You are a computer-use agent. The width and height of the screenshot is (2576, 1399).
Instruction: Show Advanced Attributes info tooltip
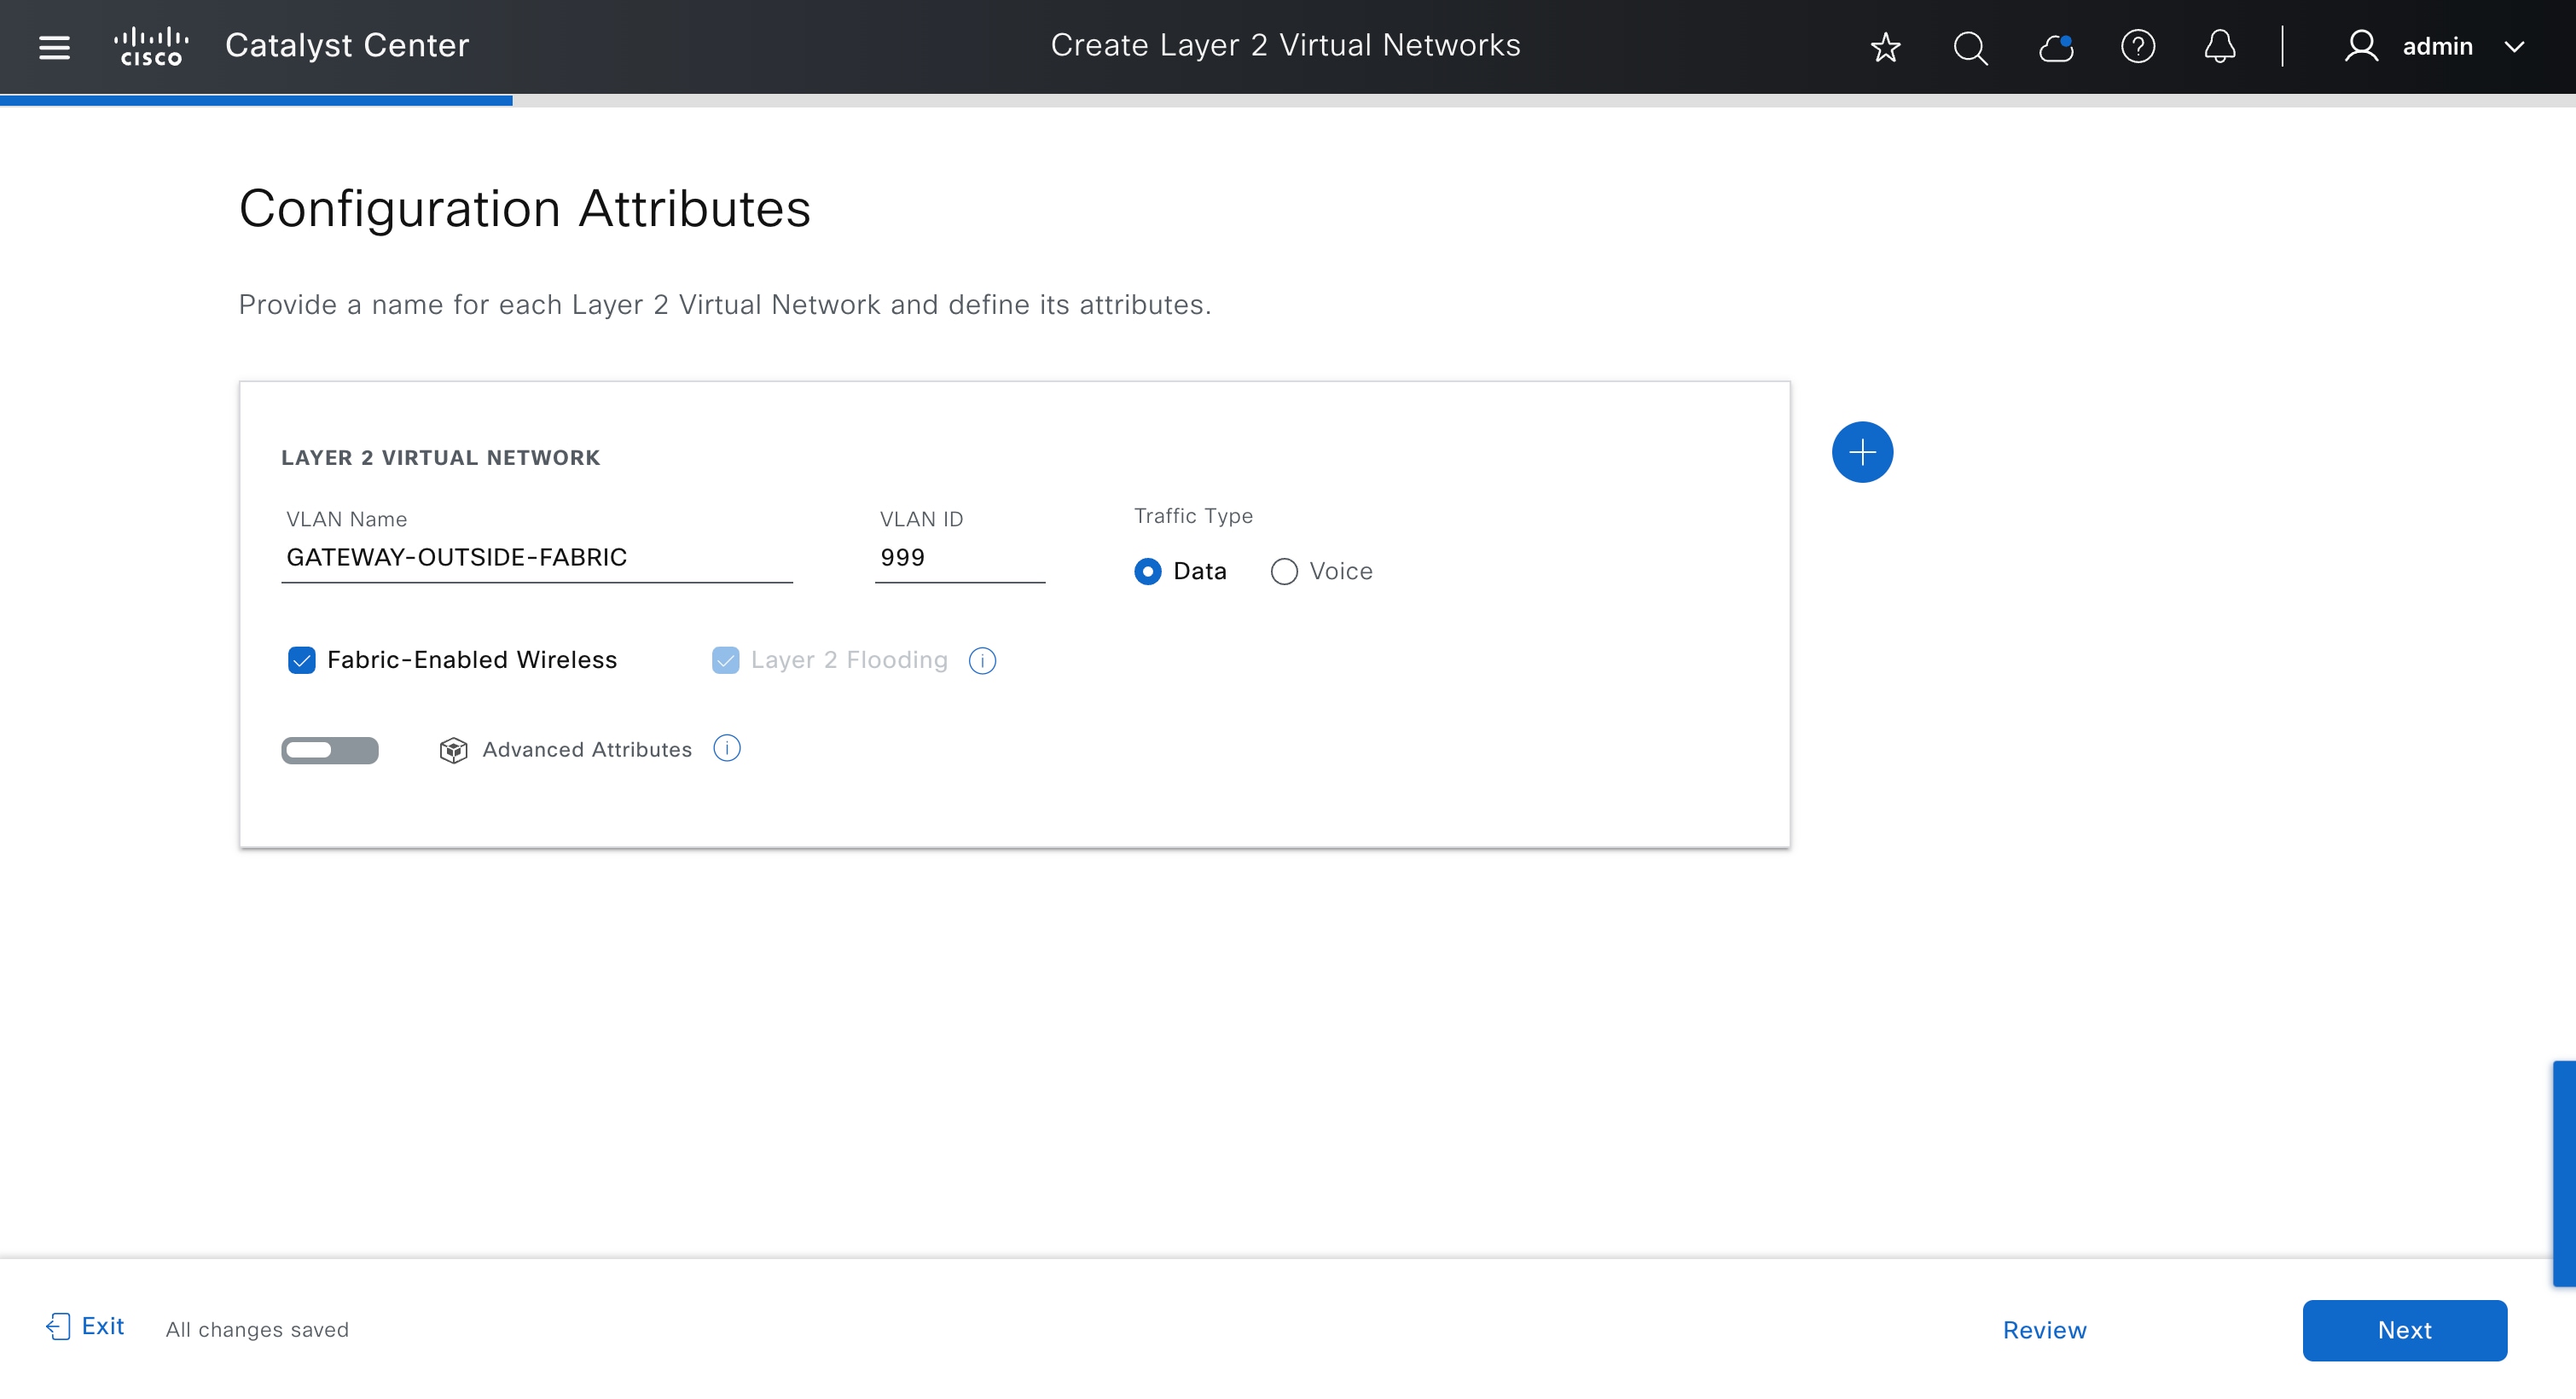(726, 749)
